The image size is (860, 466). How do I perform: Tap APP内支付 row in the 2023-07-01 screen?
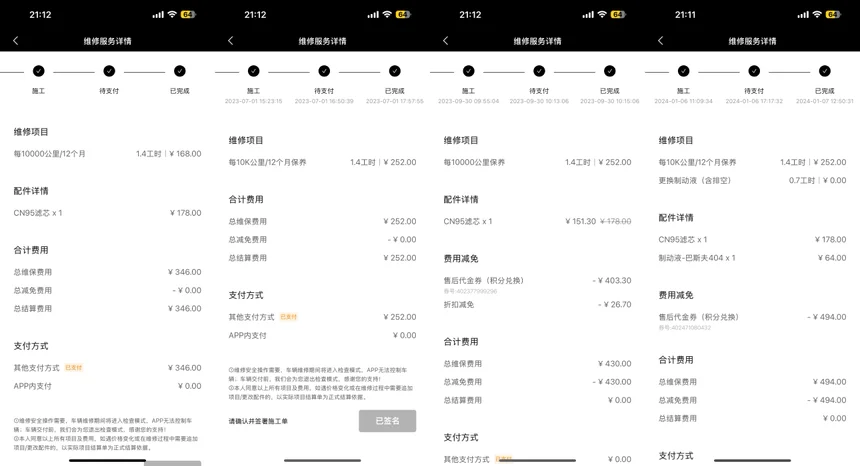pos(322,335)
